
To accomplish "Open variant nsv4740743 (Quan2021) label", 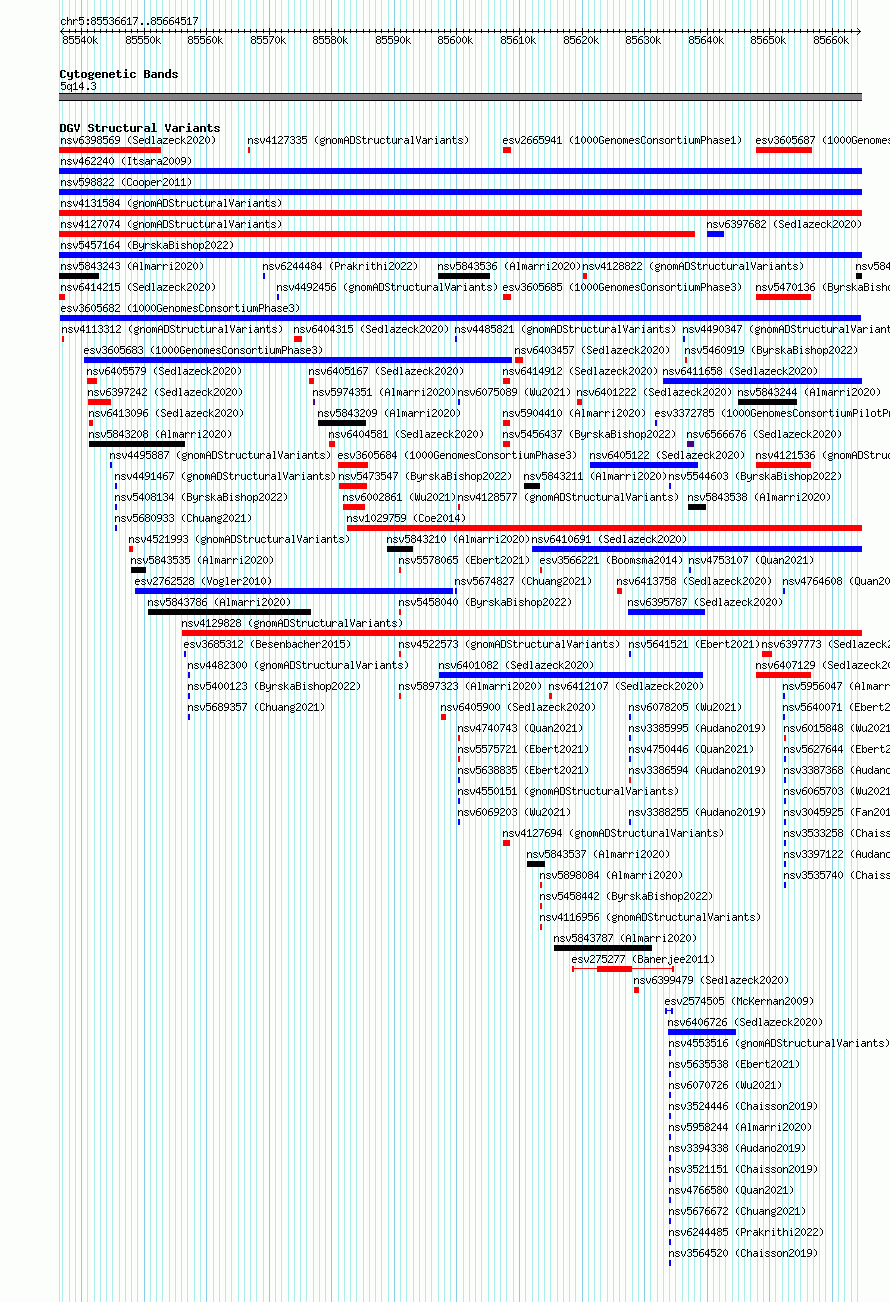I will tap(521, 729).
